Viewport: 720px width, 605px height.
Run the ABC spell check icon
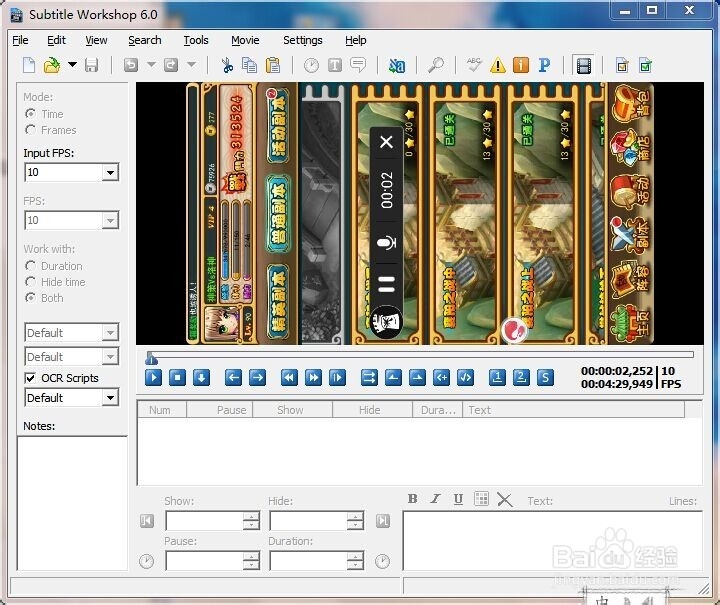[x=474, y=65]
